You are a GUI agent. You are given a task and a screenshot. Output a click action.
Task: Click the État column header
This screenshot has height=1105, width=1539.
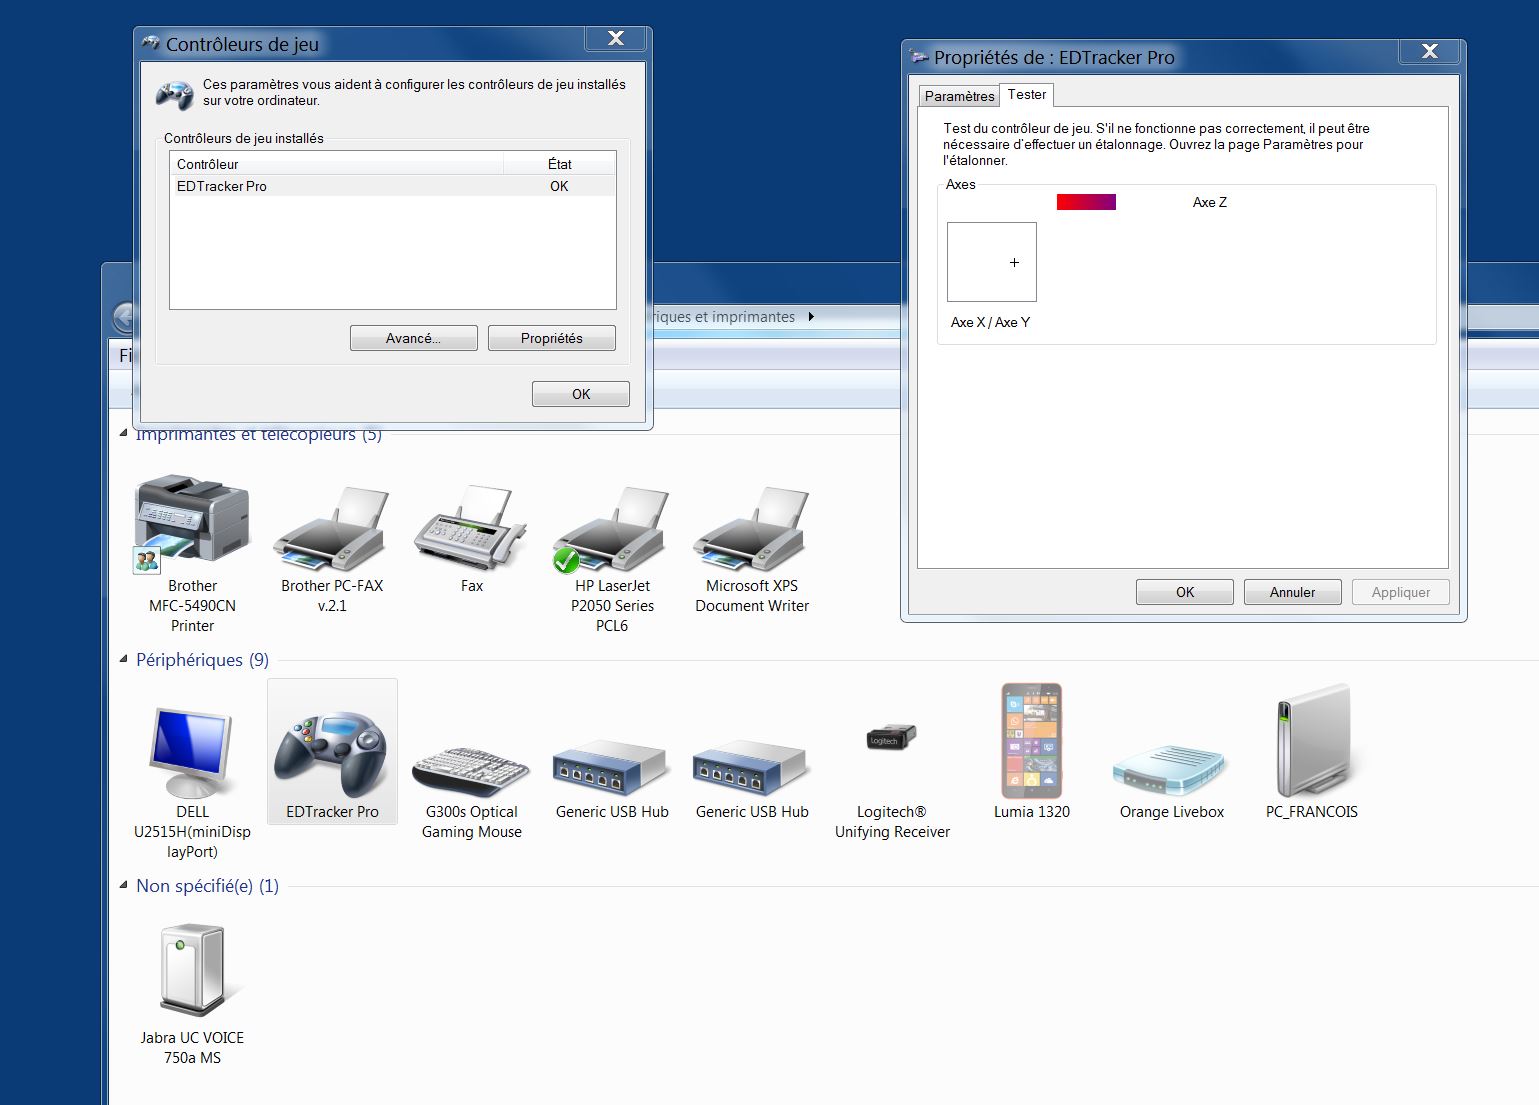[x=559, y=164]
